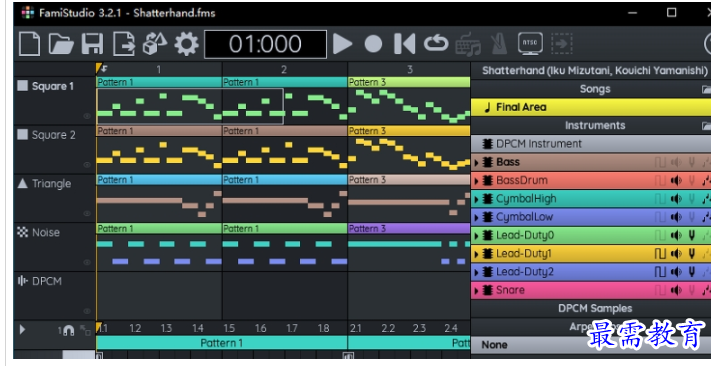Viewport: 711px width, 366px height.
Task: Select the Snare instrument name
Action: (x=510, y=290)
